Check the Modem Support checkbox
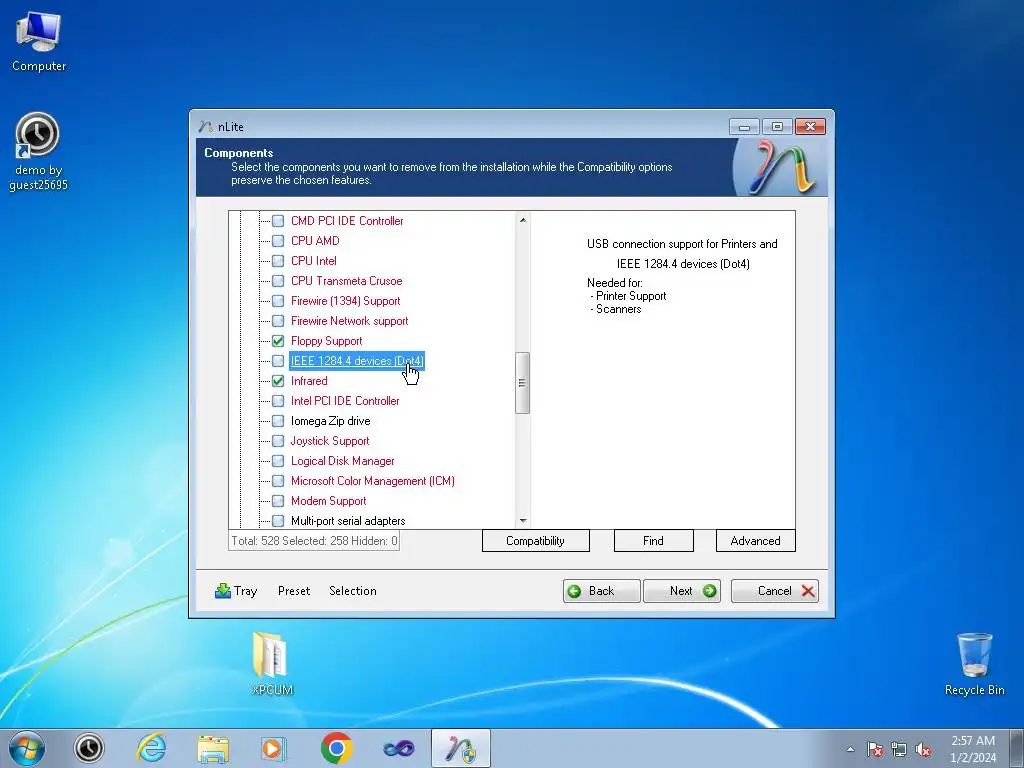1024x768 pixels. [278, 501]
